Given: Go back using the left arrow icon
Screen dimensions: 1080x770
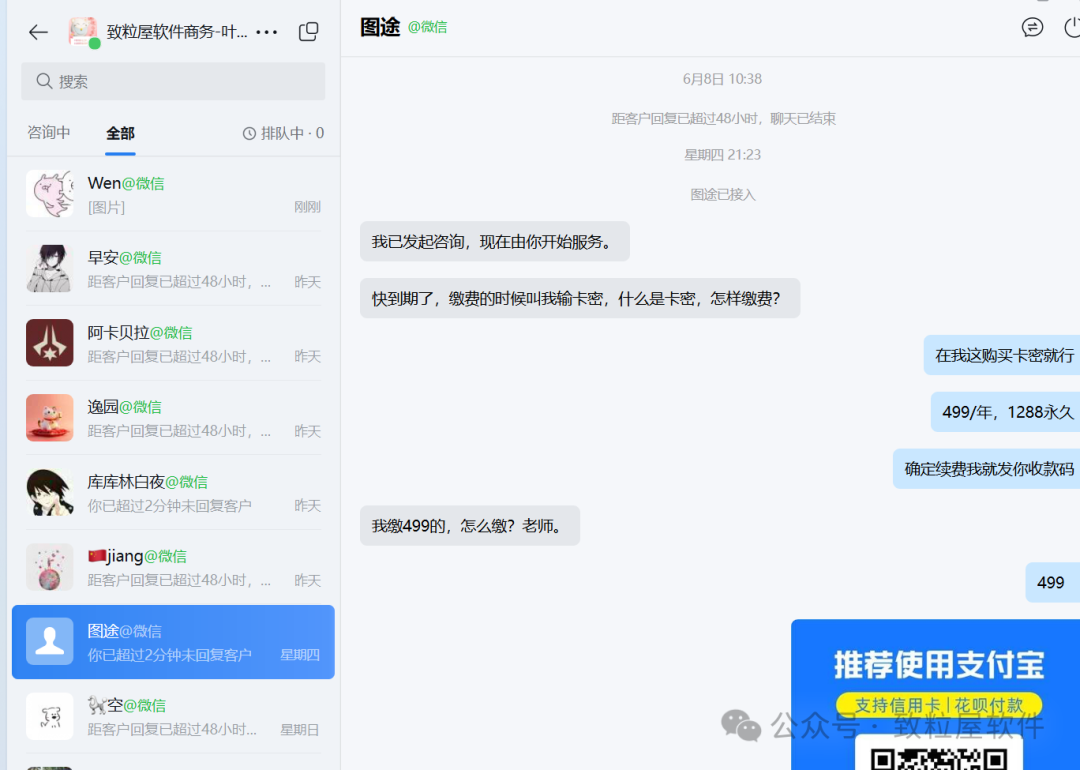Looking at the screenshot, I should pyautogui.click(x=39, y=32).
